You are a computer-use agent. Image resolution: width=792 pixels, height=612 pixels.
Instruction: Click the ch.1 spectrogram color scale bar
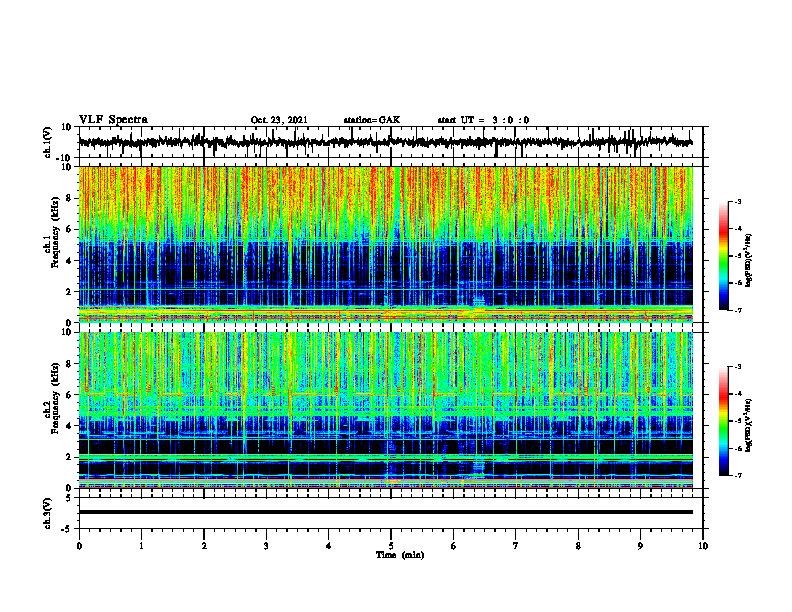(x=724, y=256)
